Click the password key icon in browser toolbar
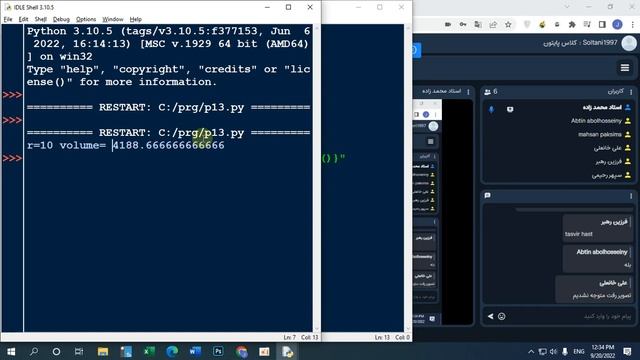The image size is (640, 360). [462, 24]
